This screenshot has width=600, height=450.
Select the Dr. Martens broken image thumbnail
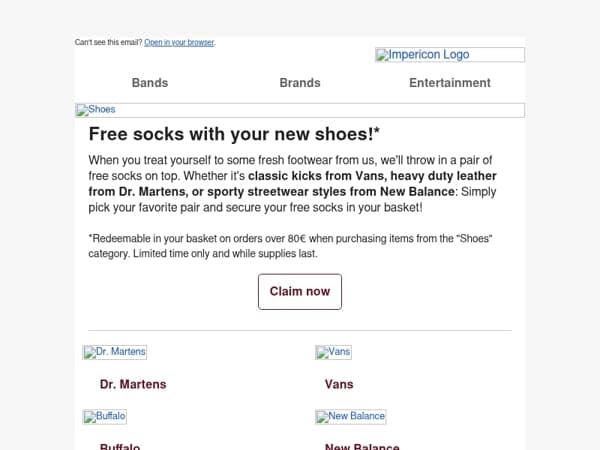(114, 352)
